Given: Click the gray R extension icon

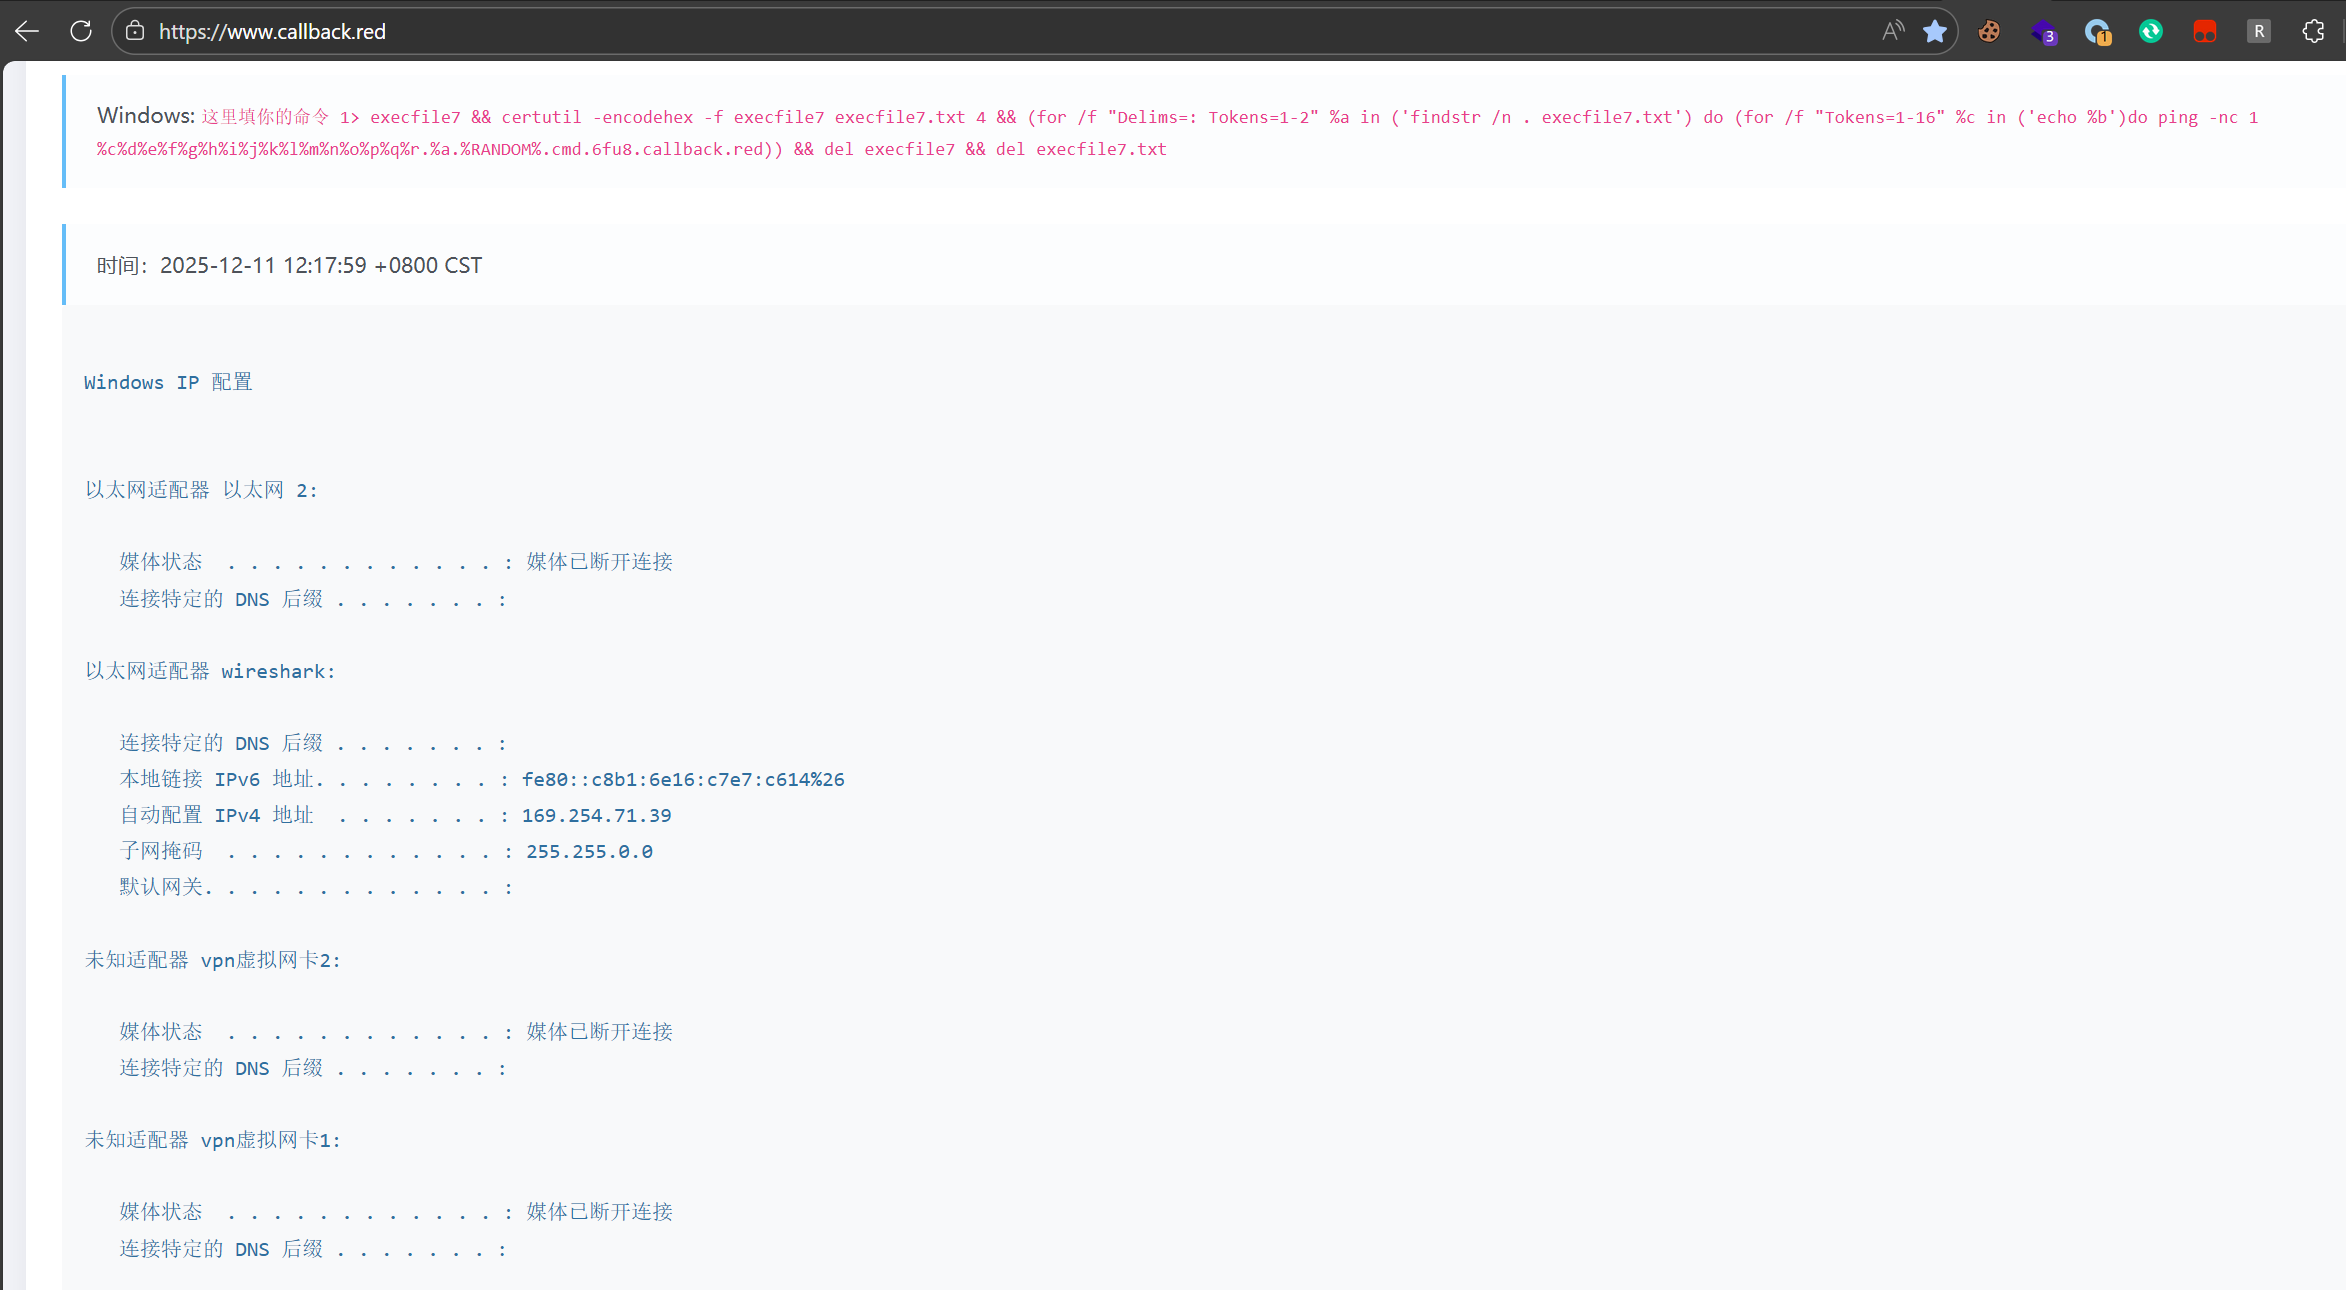Looking at the screenshot, I should click(2259, 31).
